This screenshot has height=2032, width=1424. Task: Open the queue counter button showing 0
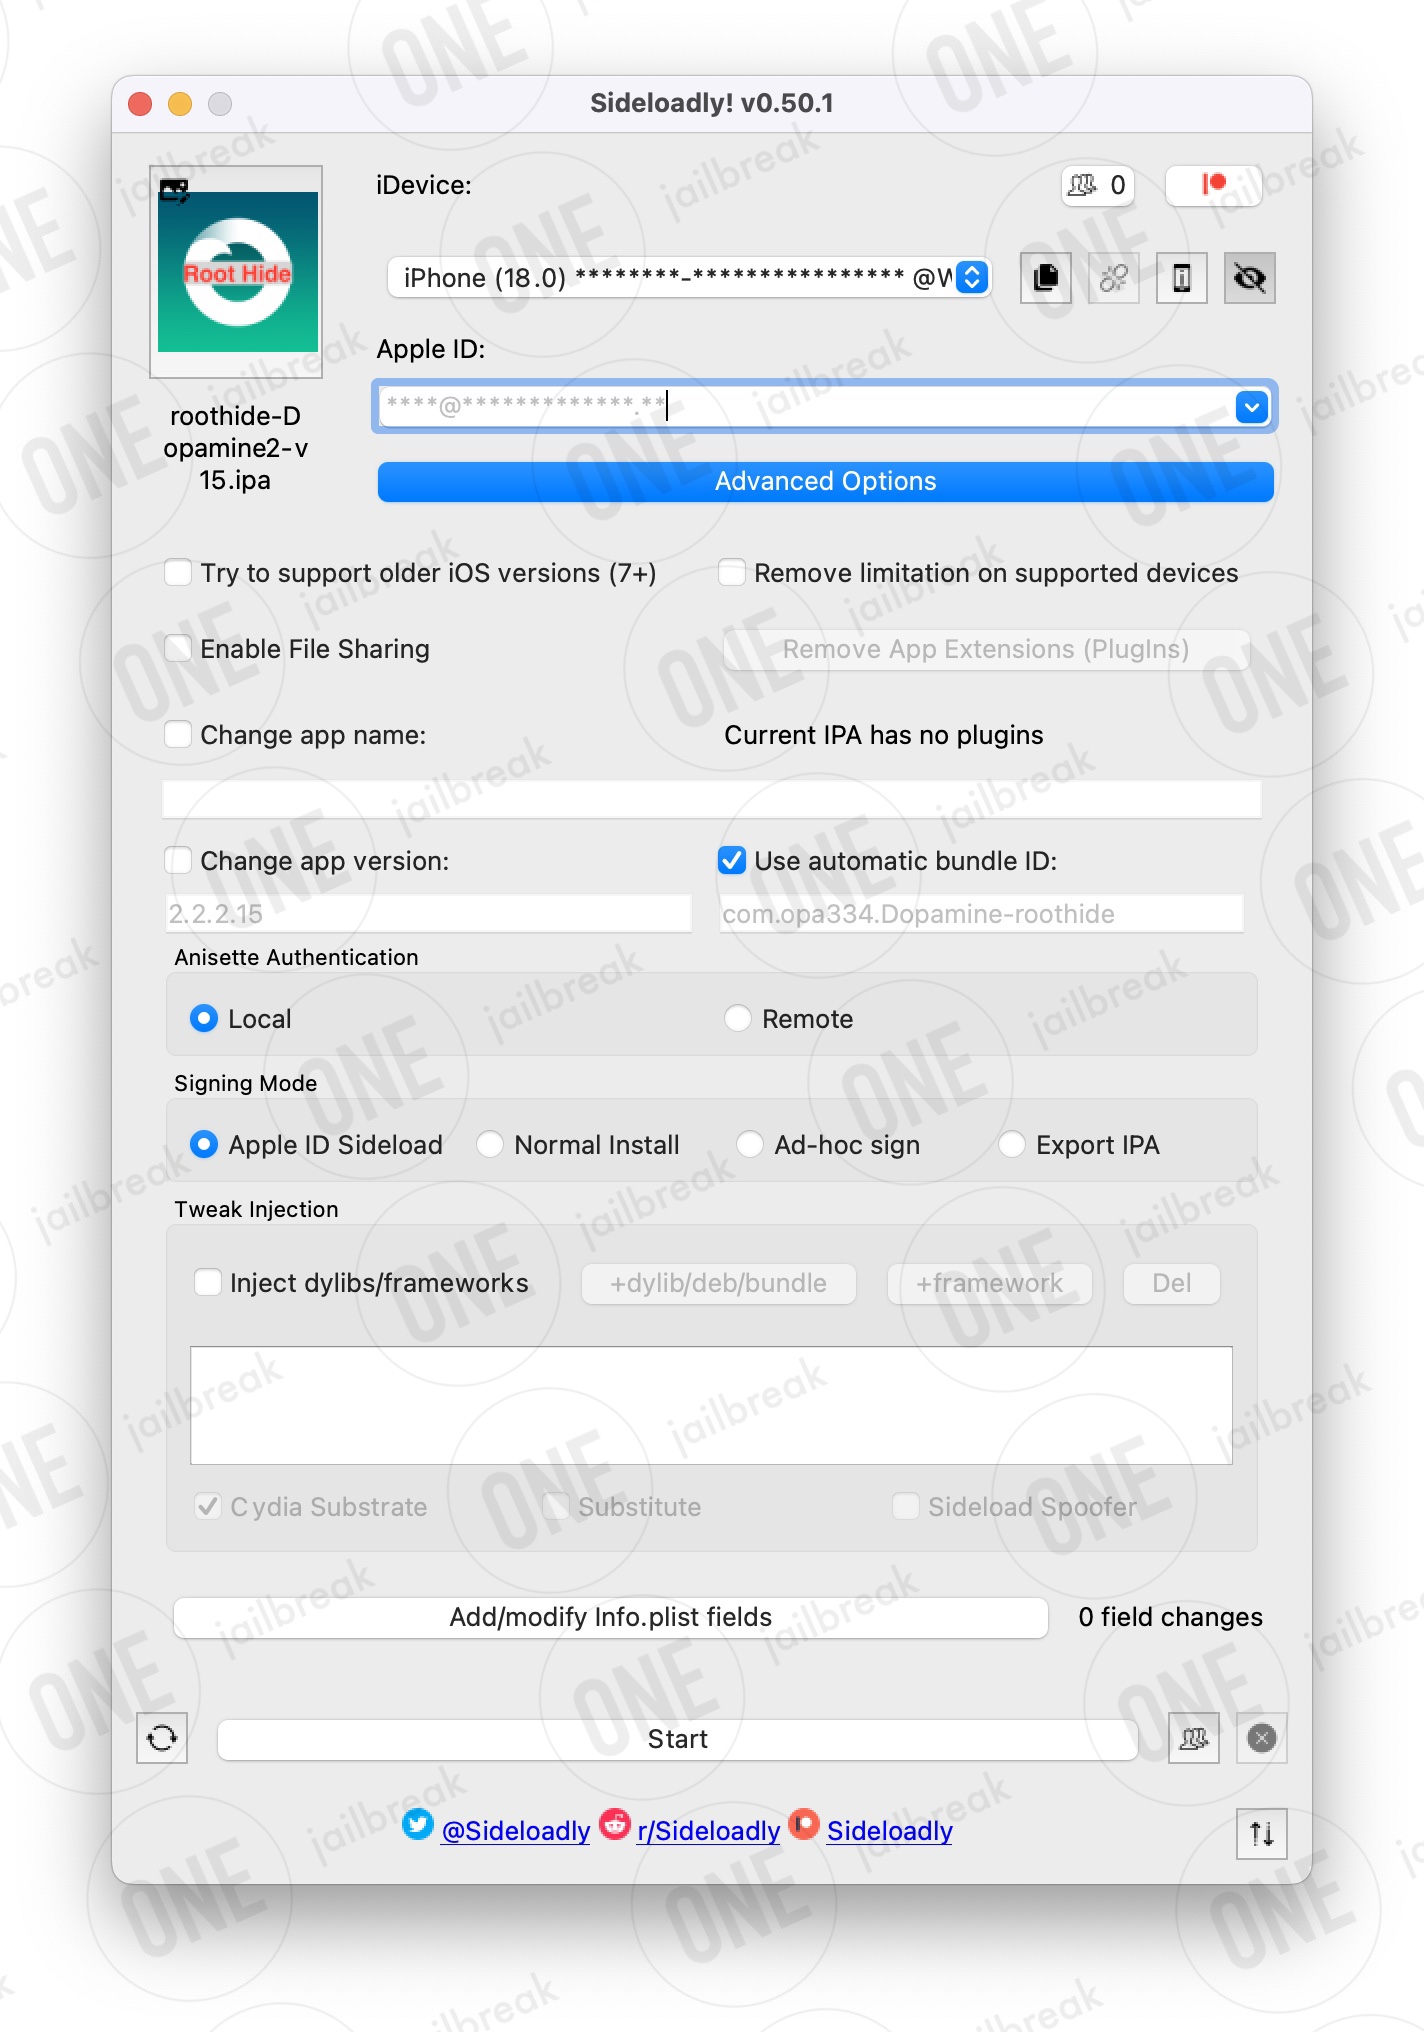[x=1098, y=185]
